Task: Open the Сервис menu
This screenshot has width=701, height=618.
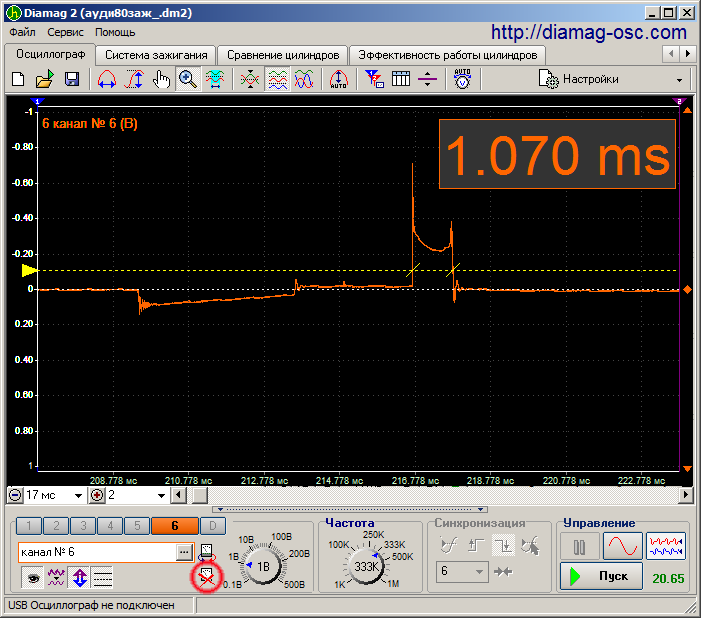Action: [x=65, y=32]
